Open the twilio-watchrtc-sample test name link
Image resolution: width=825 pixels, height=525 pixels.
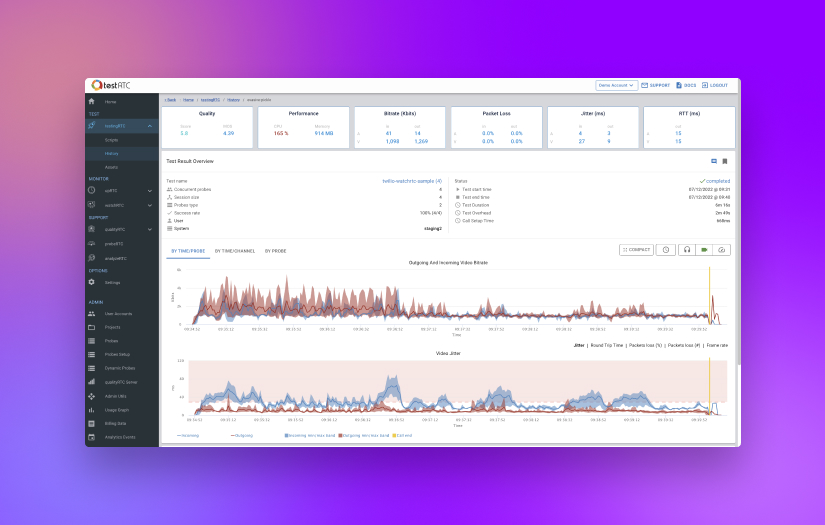pyautogui.click(x=412, y=181)
